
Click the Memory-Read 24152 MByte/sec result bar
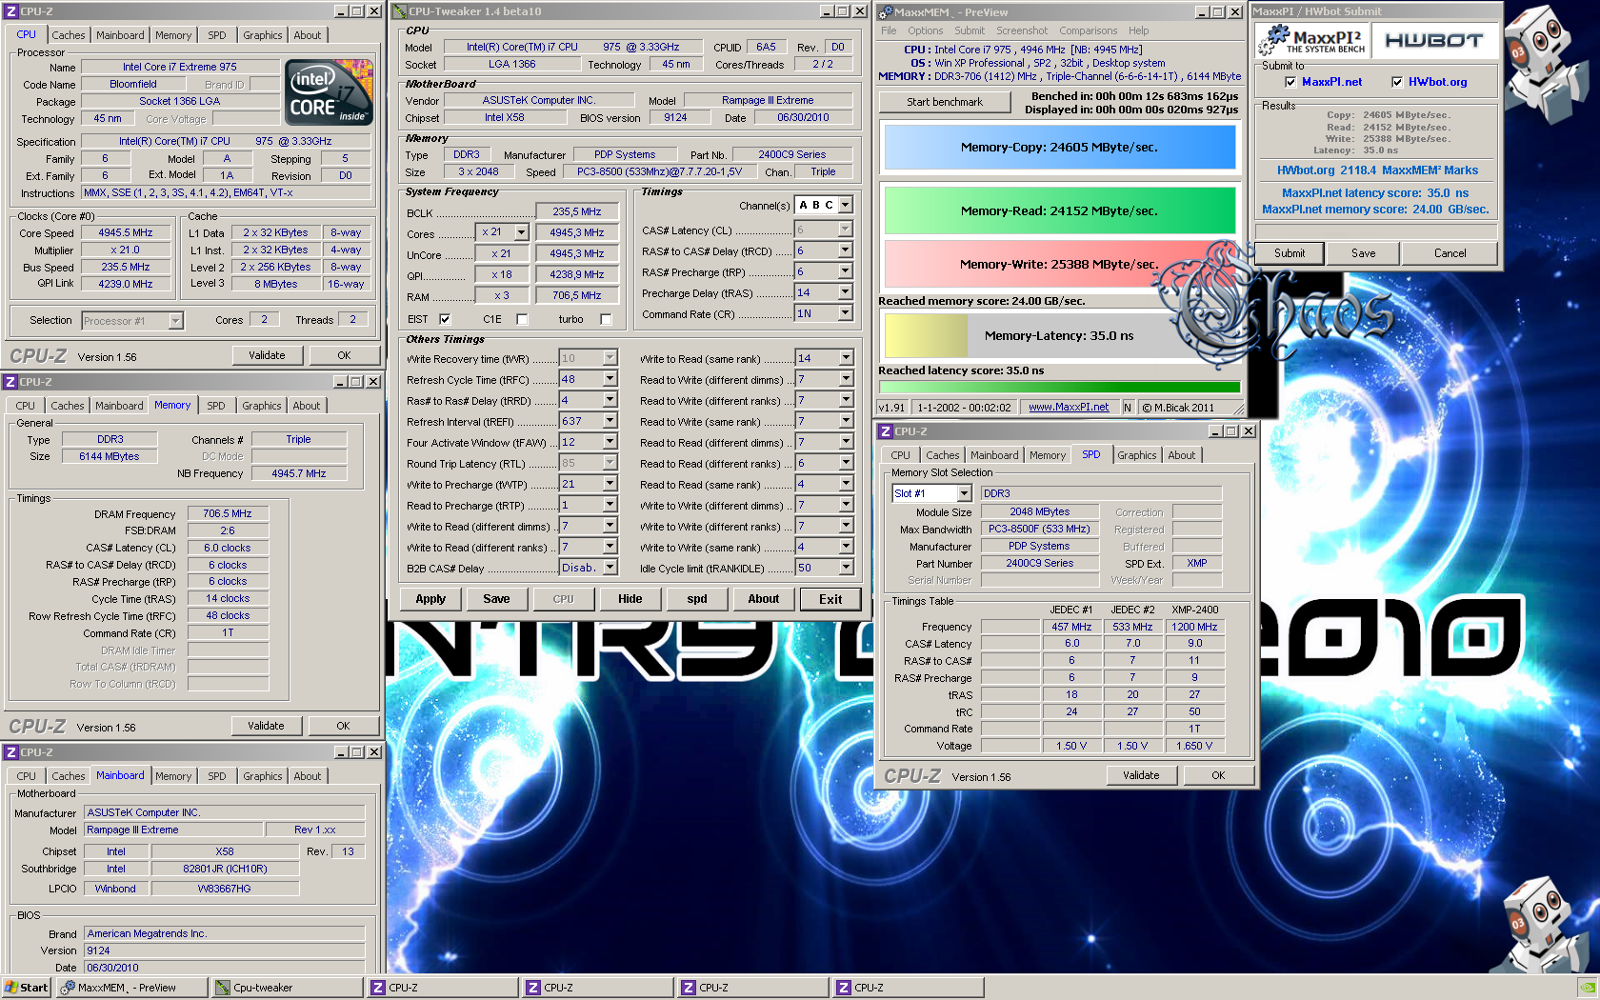(1059, 211)
